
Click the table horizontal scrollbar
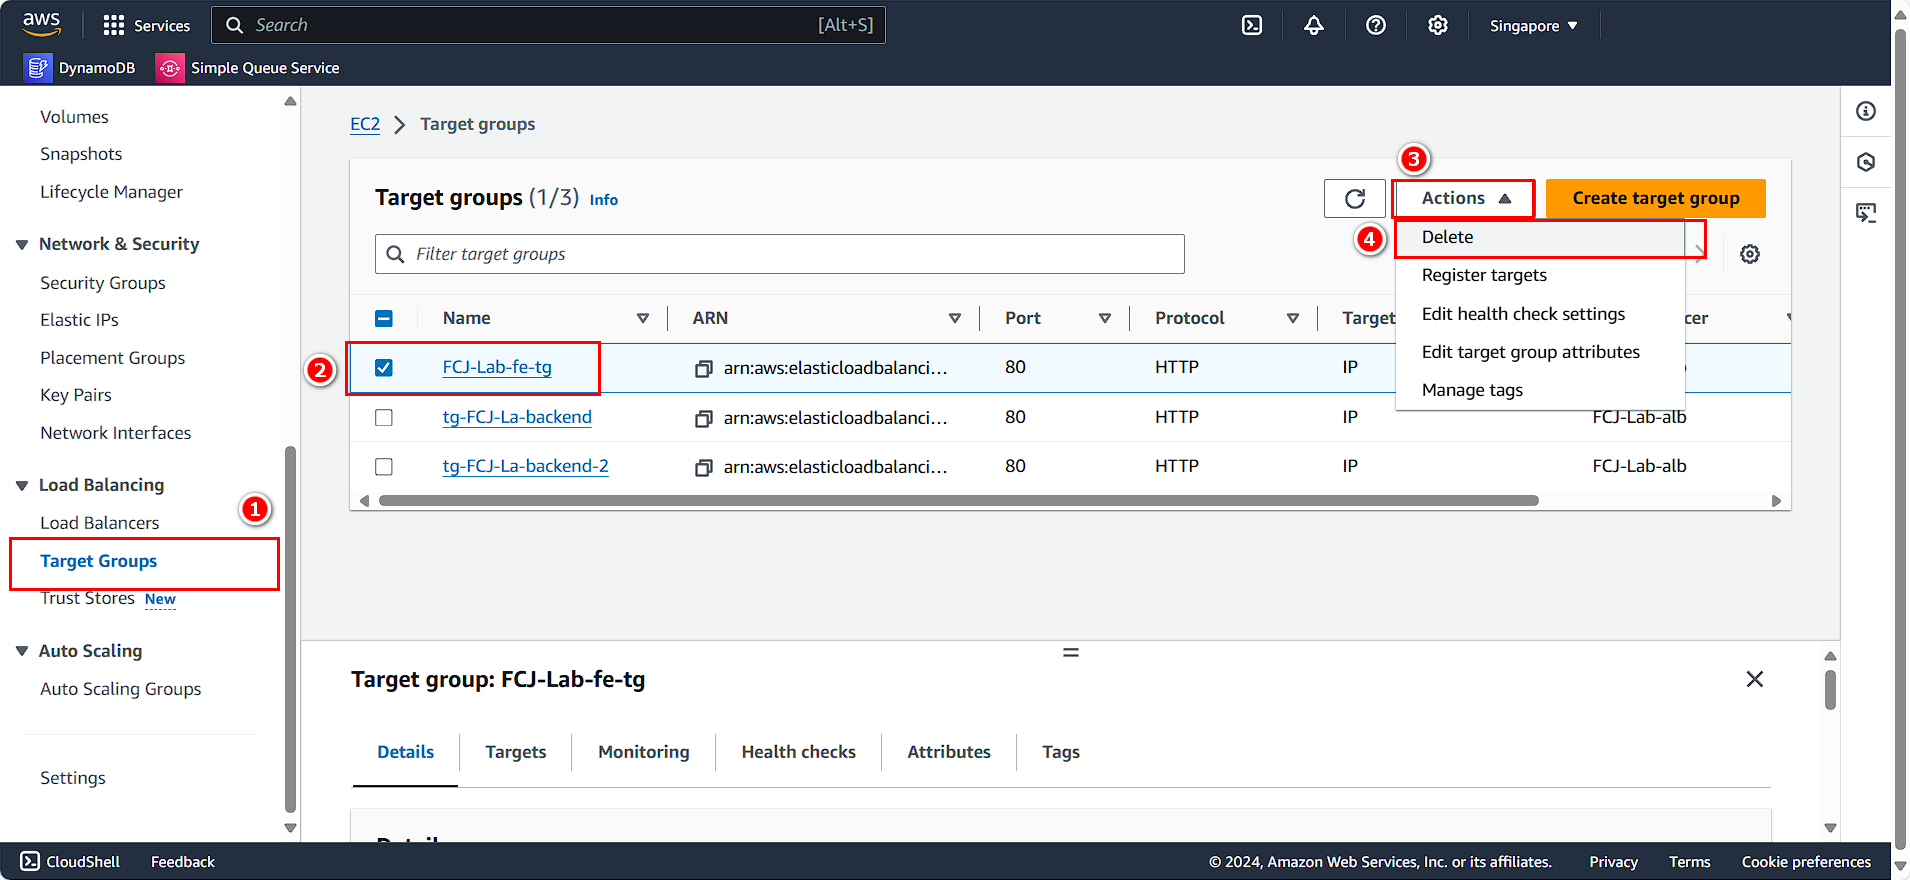tap(958, 501)
